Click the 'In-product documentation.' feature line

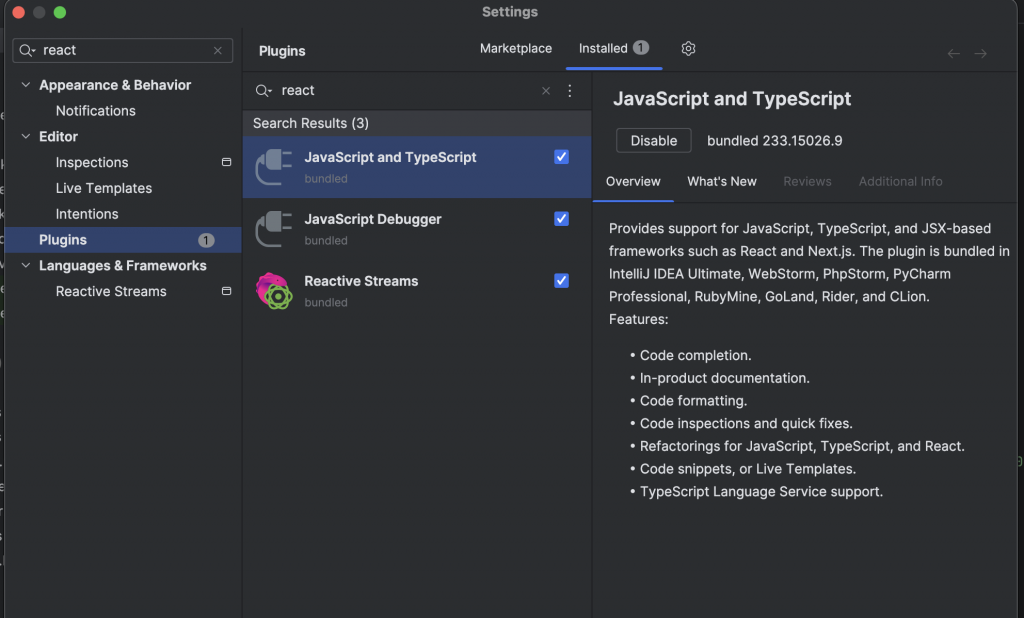click(724, 378)
